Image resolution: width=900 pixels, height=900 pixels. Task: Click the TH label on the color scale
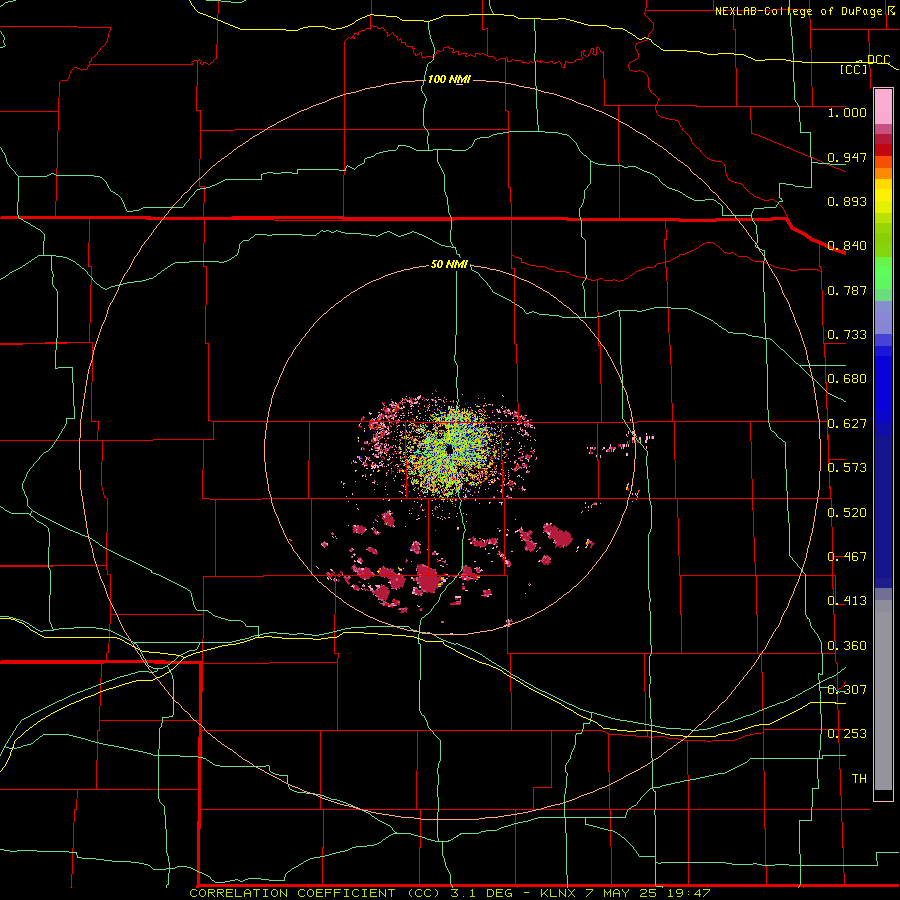click(859, 779)
